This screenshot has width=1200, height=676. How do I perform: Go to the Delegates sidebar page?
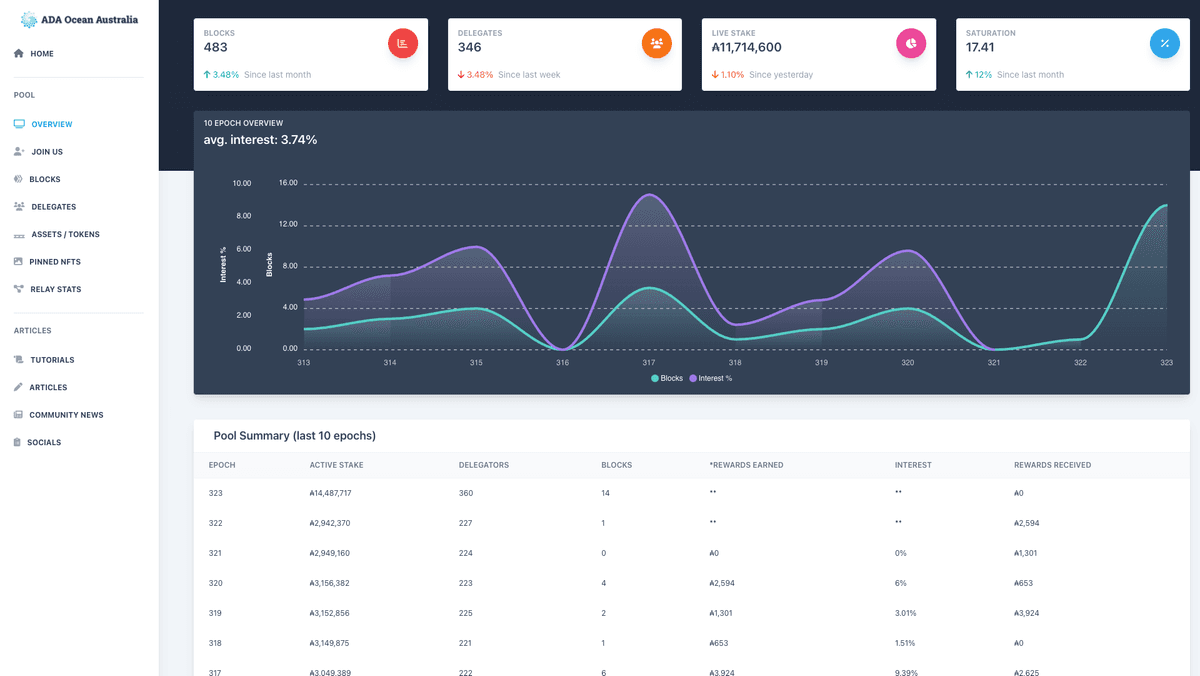pos(53,207)
